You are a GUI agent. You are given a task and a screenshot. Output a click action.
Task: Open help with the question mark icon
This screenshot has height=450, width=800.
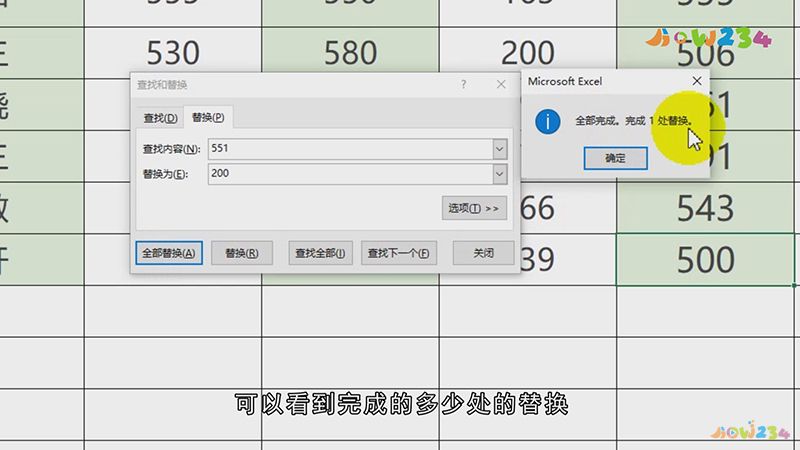463,84
